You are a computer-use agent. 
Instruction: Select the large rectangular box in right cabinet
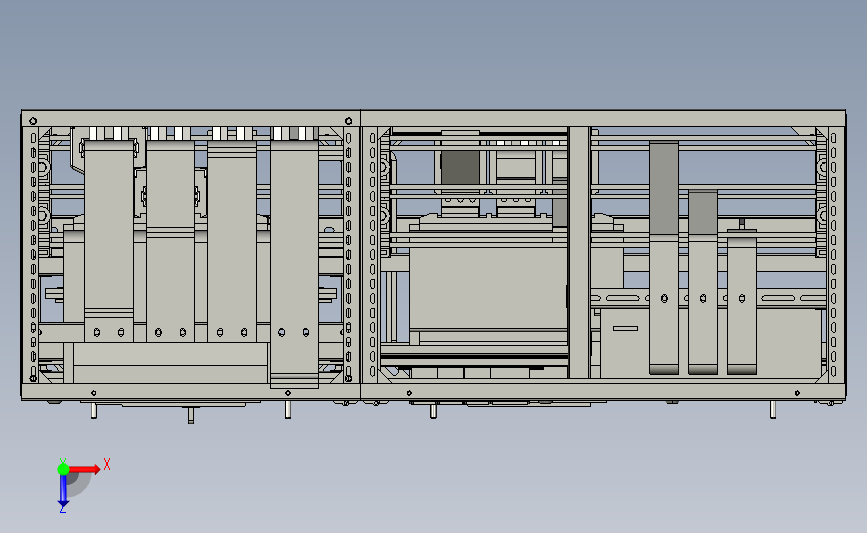tap(488, 289)
